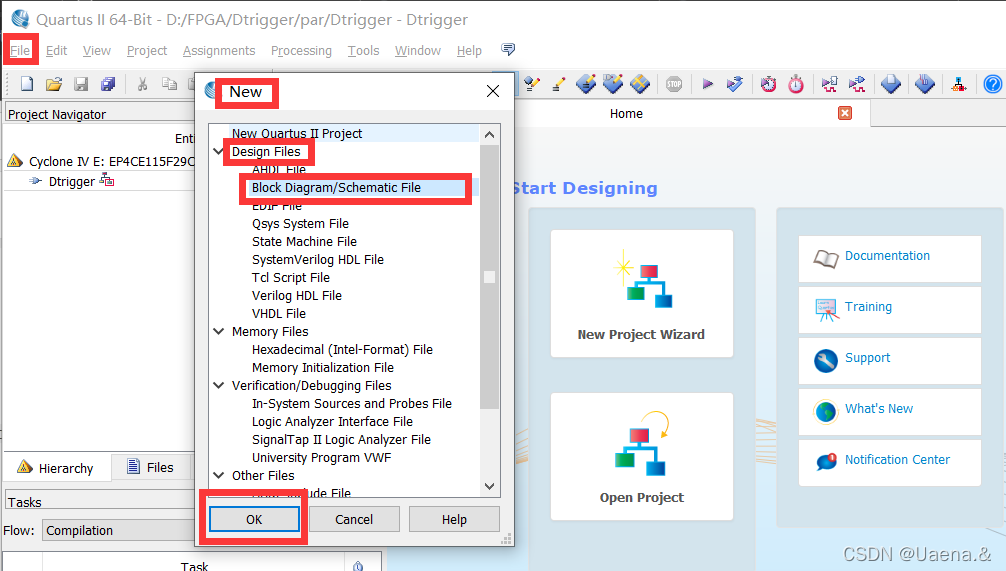Select VHDL File

[x=278, y=313]
